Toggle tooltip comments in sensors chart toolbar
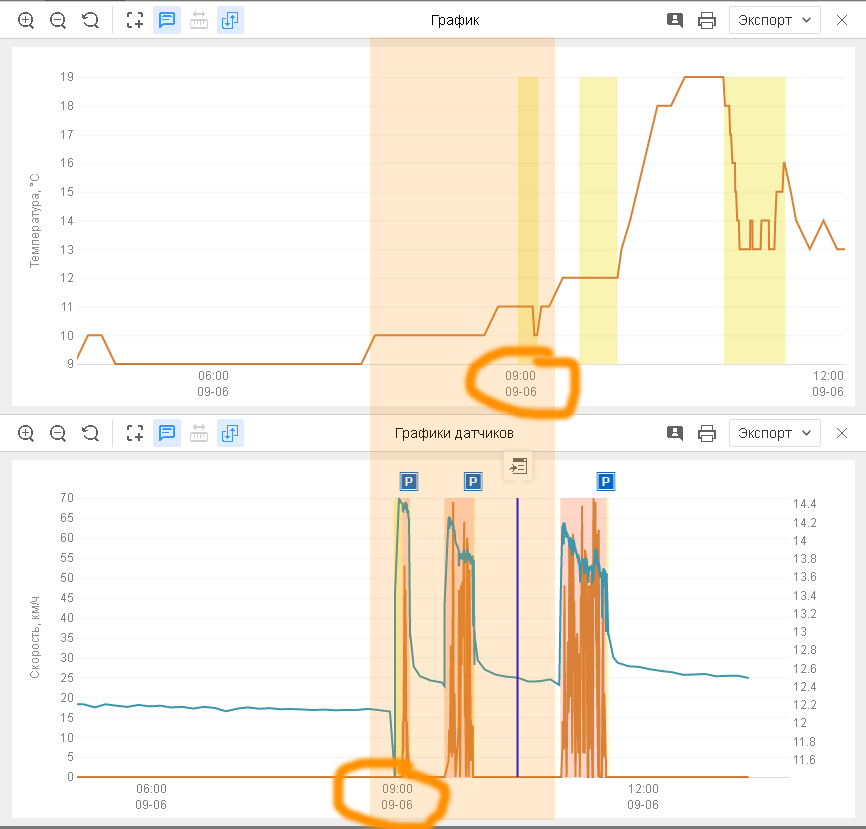 coord(167,433)
